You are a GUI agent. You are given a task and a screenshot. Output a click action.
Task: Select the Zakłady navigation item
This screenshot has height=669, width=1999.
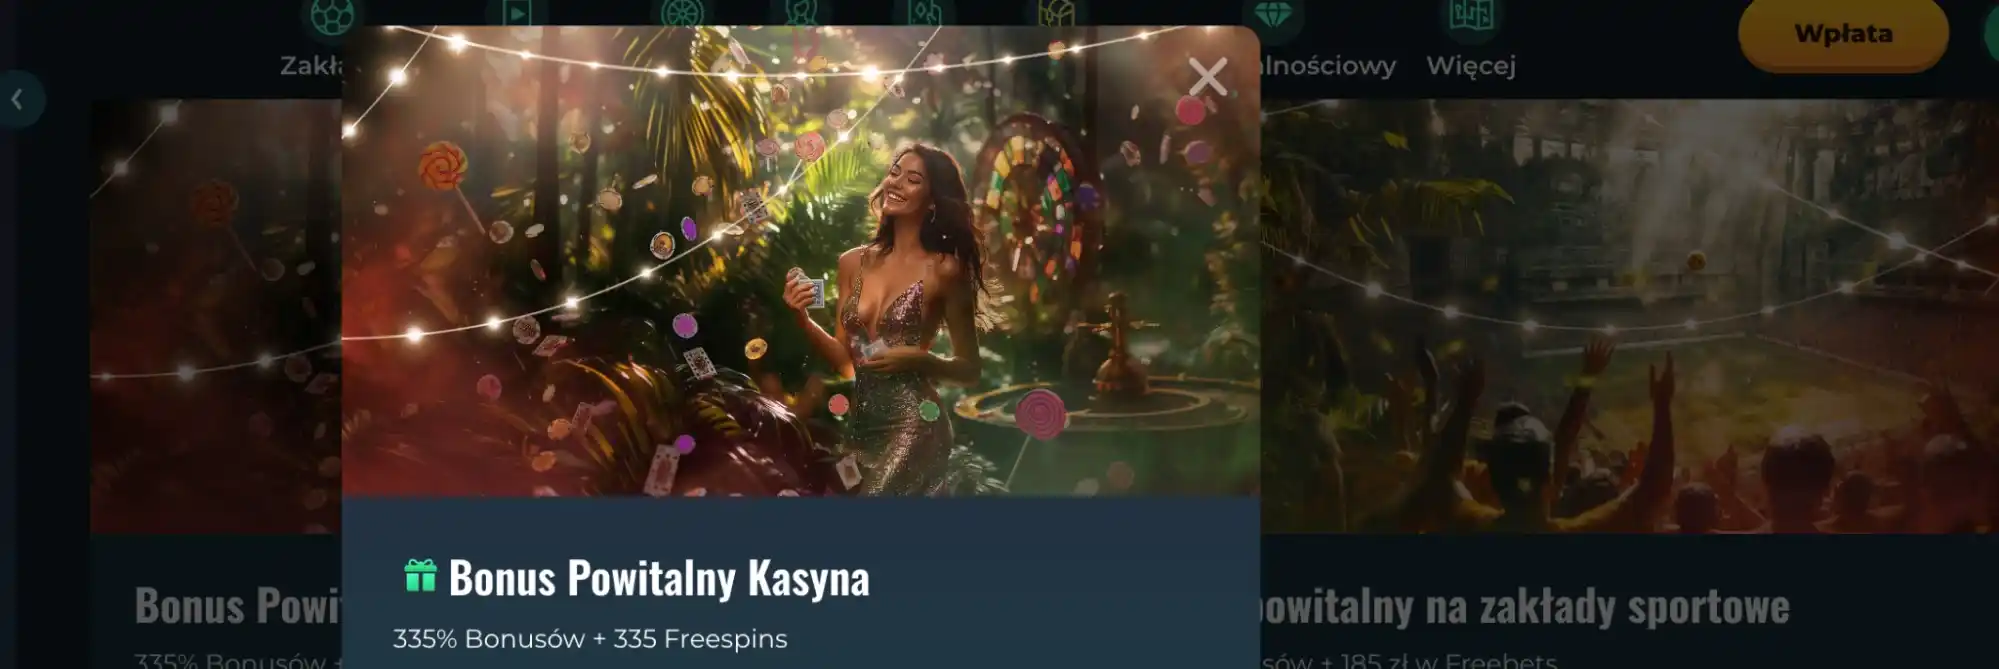pos(311,66)
